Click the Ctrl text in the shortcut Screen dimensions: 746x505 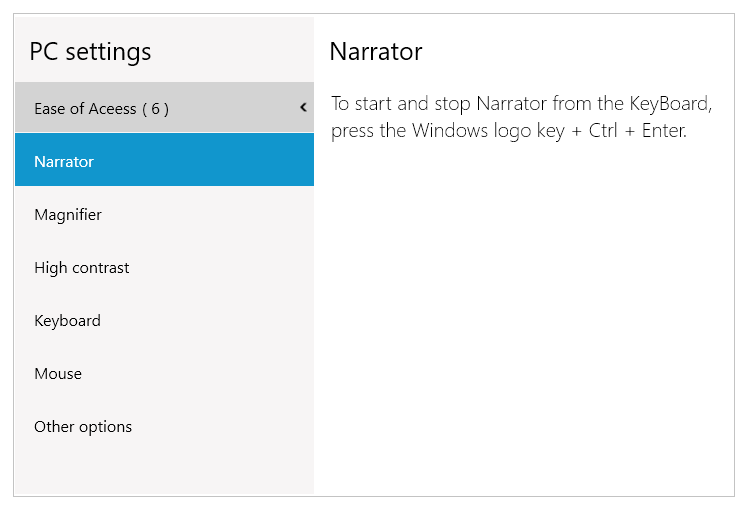603,131
